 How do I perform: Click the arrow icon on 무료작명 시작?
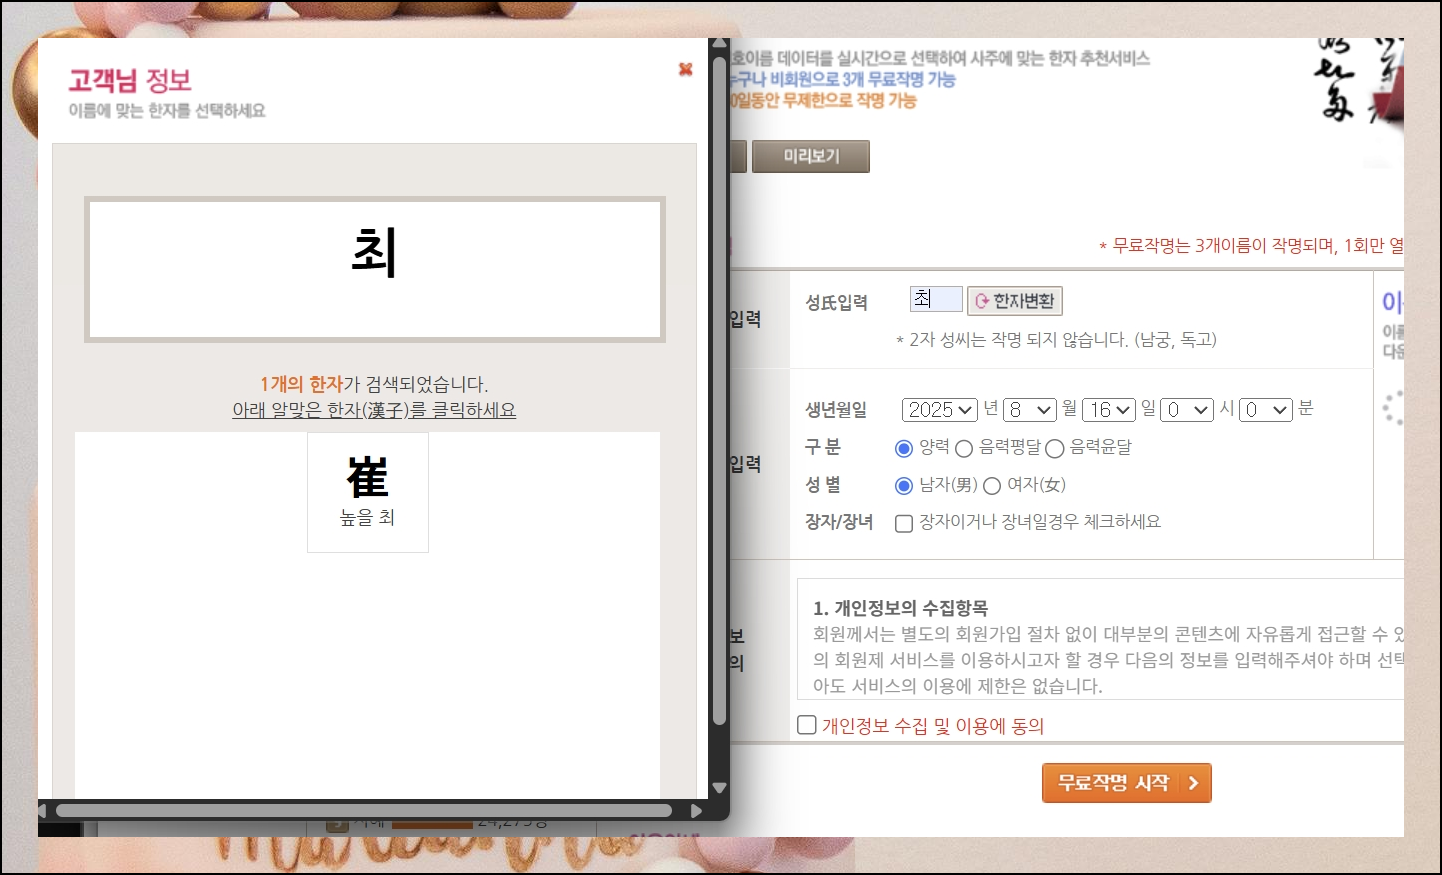click(1193, 783)
